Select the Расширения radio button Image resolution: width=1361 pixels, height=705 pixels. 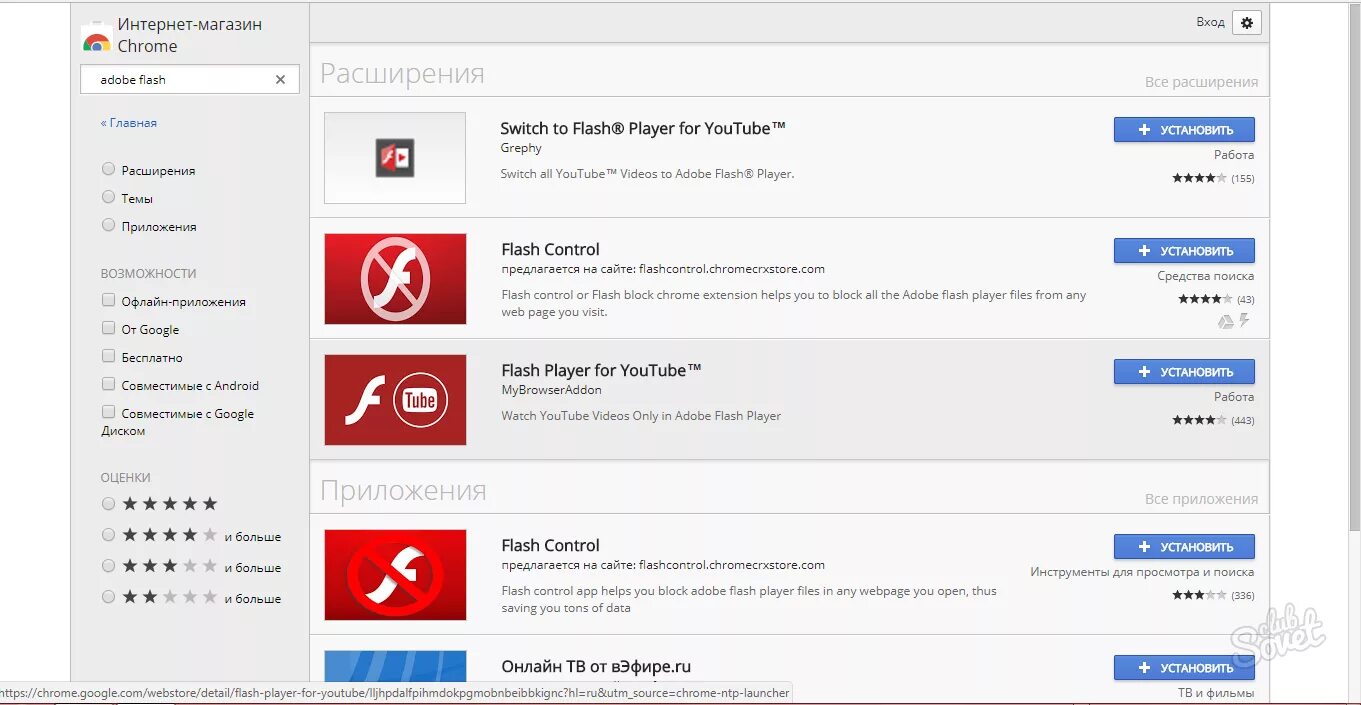108,169
